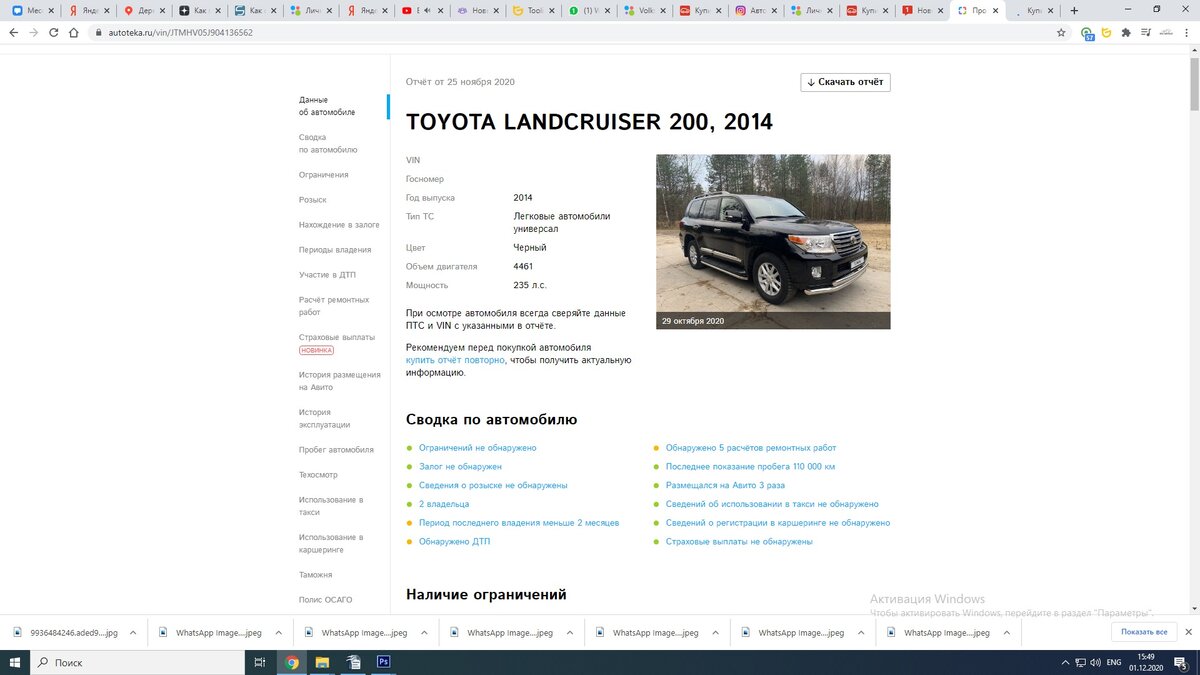1200x675 pixels.
Task: Click the 'Скачать отчёт' button
Action: 845,82
